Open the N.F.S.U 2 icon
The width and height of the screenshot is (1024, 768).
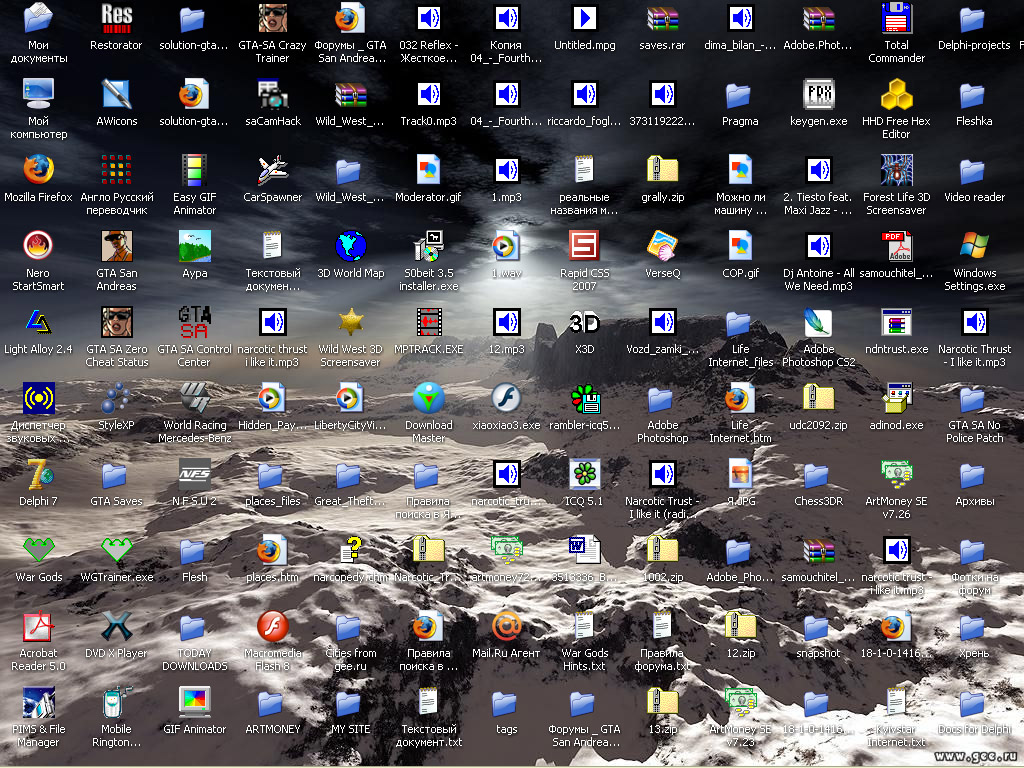point(194,474)
